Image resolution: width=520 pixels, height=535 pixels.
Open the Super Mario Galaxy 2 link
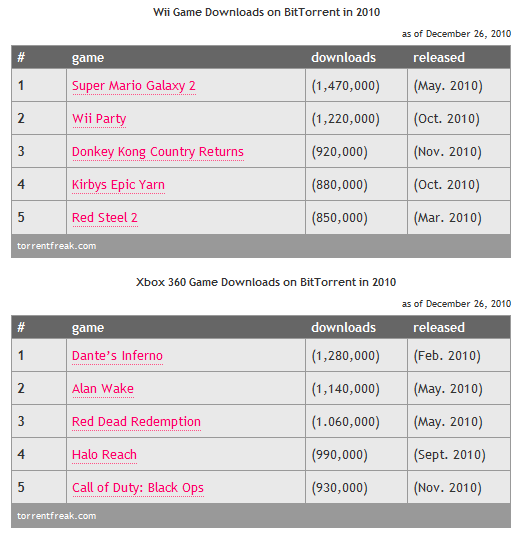(134, 86)
